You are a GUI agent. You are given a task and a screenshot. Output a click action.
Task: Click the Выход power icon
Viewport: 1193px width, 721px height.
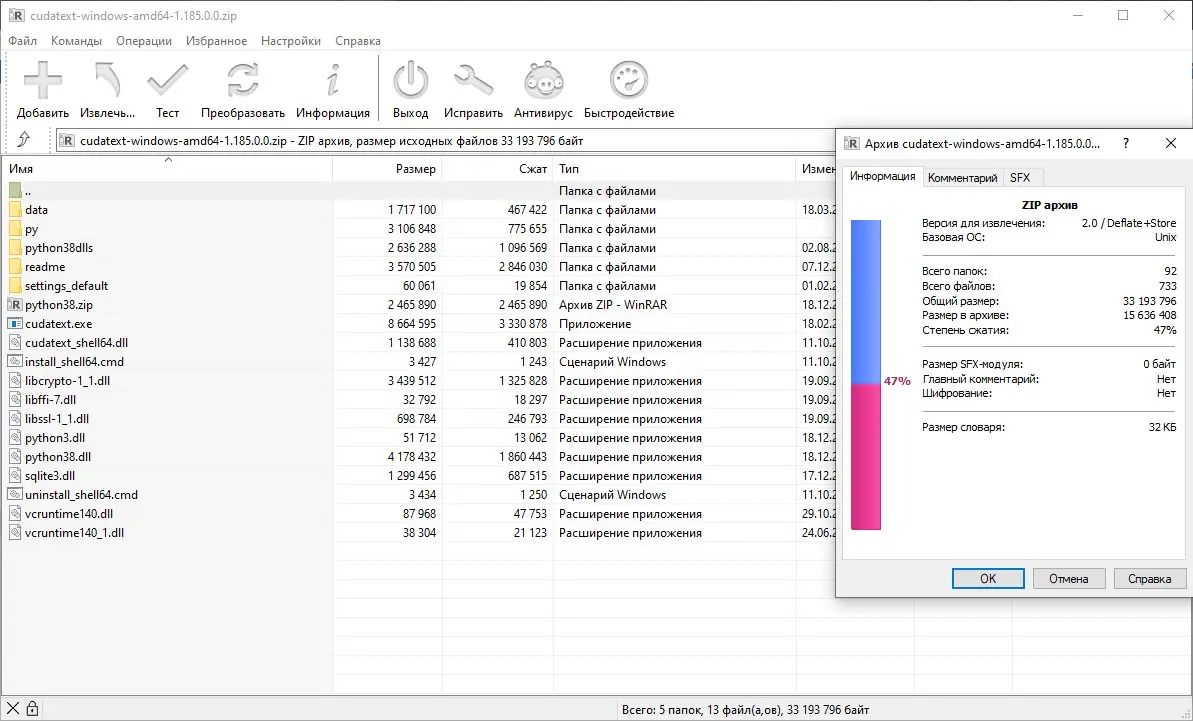point(410,81)
